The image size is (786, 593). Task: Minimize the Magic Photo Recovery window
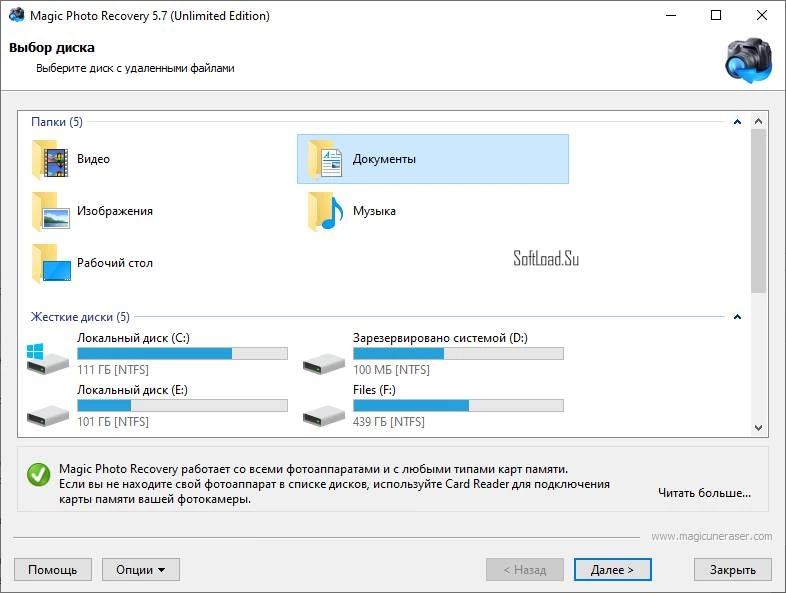coord(671,15)
